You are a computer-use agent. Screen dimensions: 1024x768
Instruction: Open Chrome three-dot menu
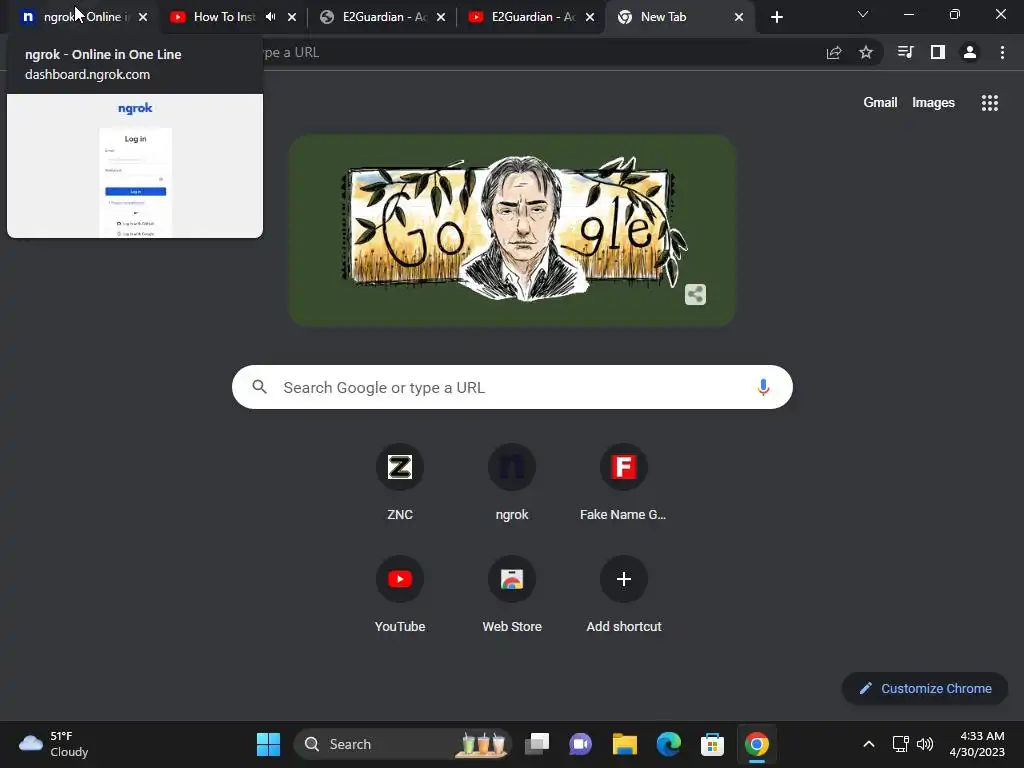(x=1002, y=52)
